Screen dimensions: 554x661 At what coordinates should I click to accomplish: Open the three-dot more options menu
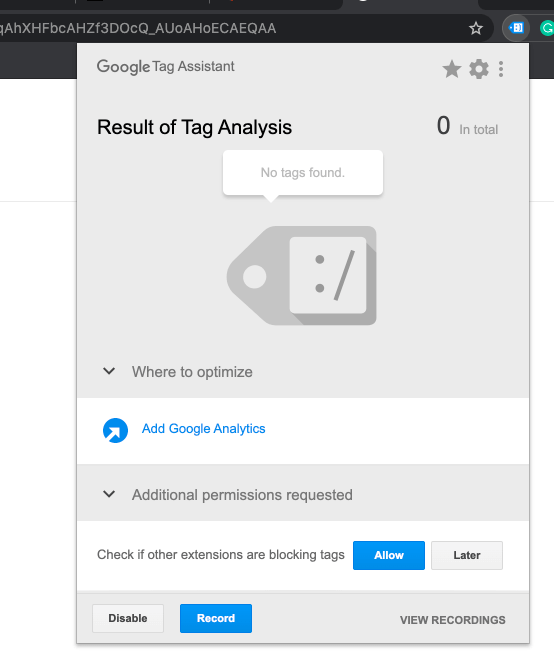click(501, 69)
